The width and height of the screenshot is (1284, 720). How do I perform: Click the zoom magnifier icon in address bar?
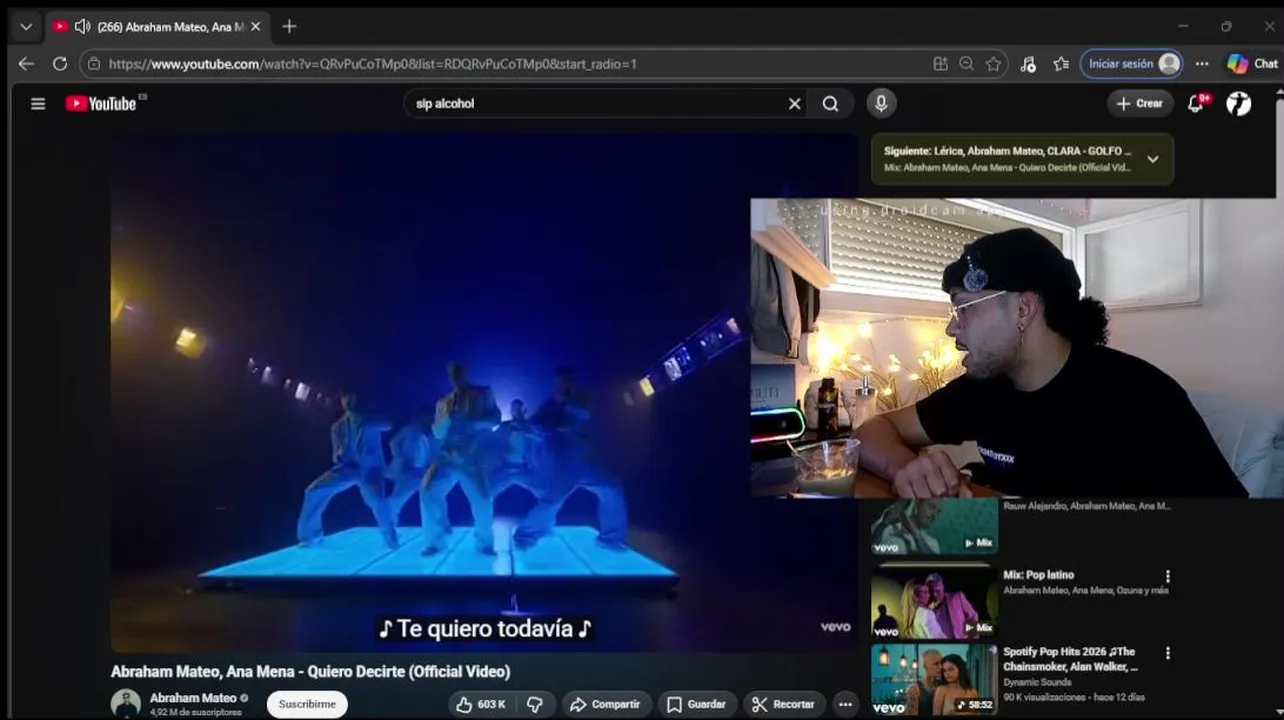point(966,64)
